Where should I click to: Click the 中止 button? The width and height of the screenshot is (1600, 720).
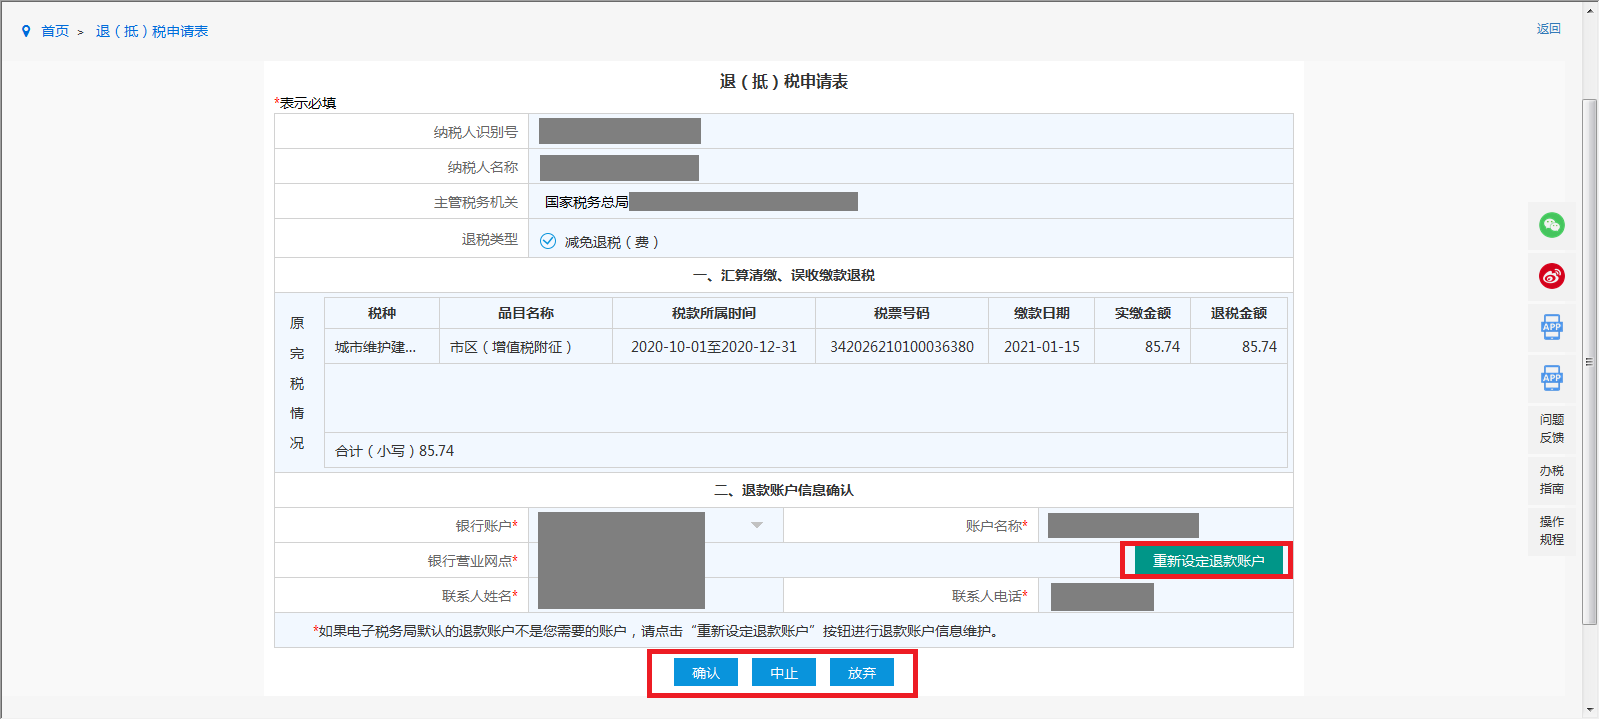[784, 673]
